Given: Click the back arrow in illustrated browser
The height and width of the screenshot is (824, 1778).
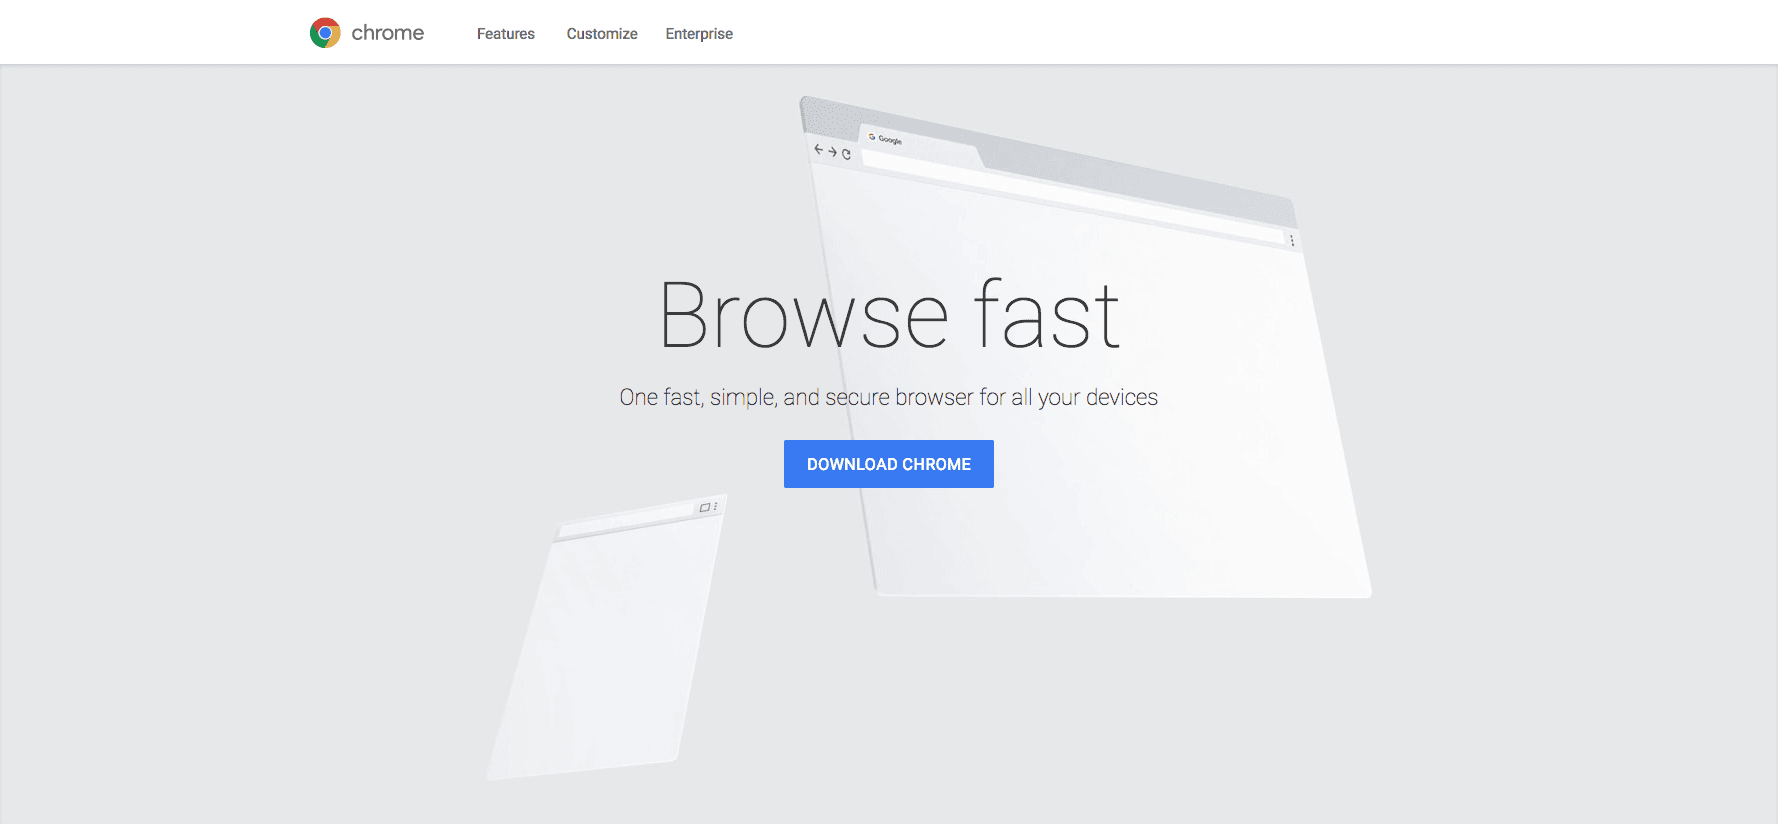Looking at the screenshot, I should [x=819, y=149].
